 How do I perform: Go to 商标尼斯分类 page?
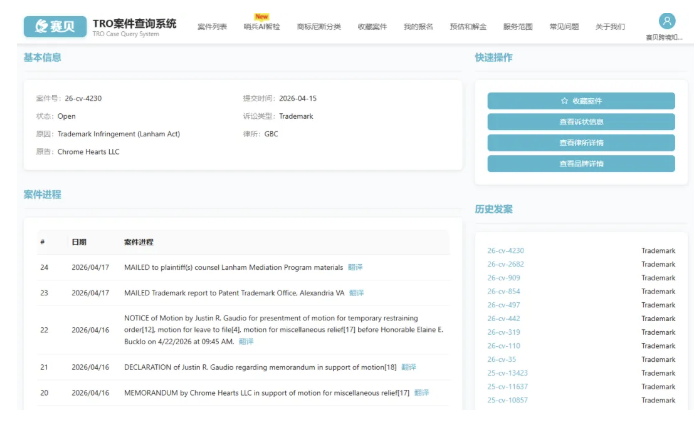coord(318,27)
